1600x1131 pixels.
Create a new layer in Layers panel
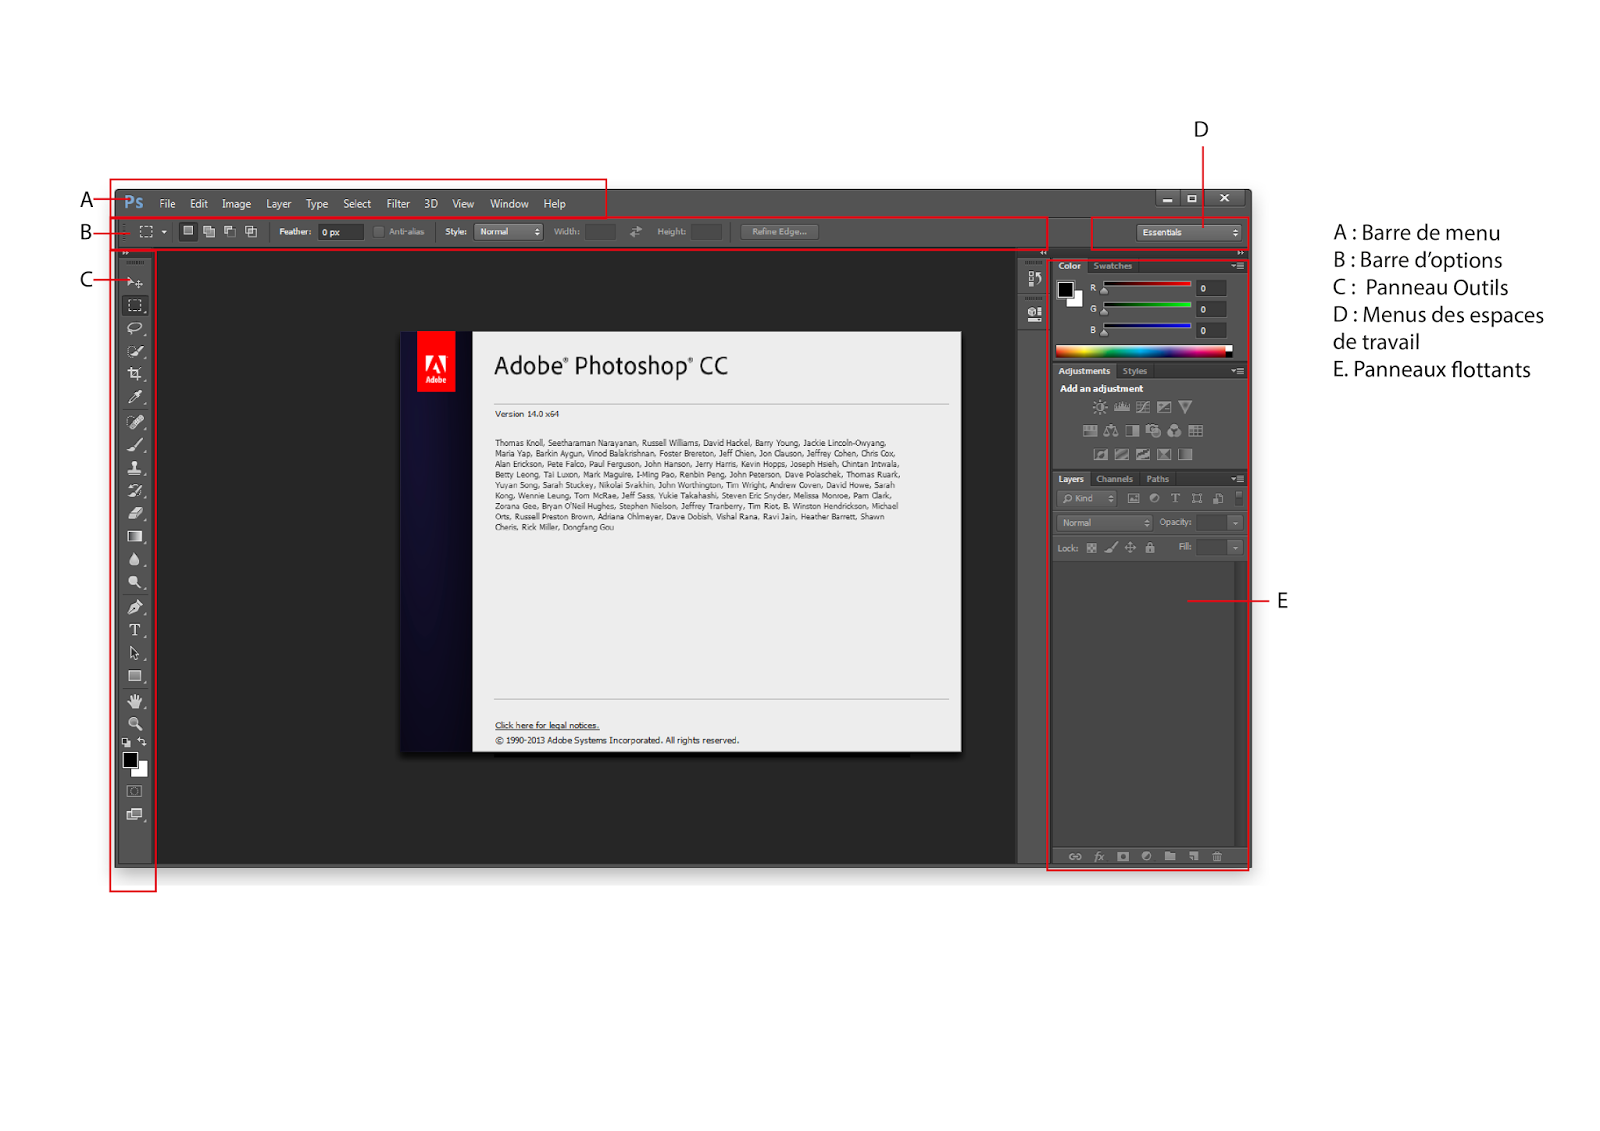[x=1193, y=856]
